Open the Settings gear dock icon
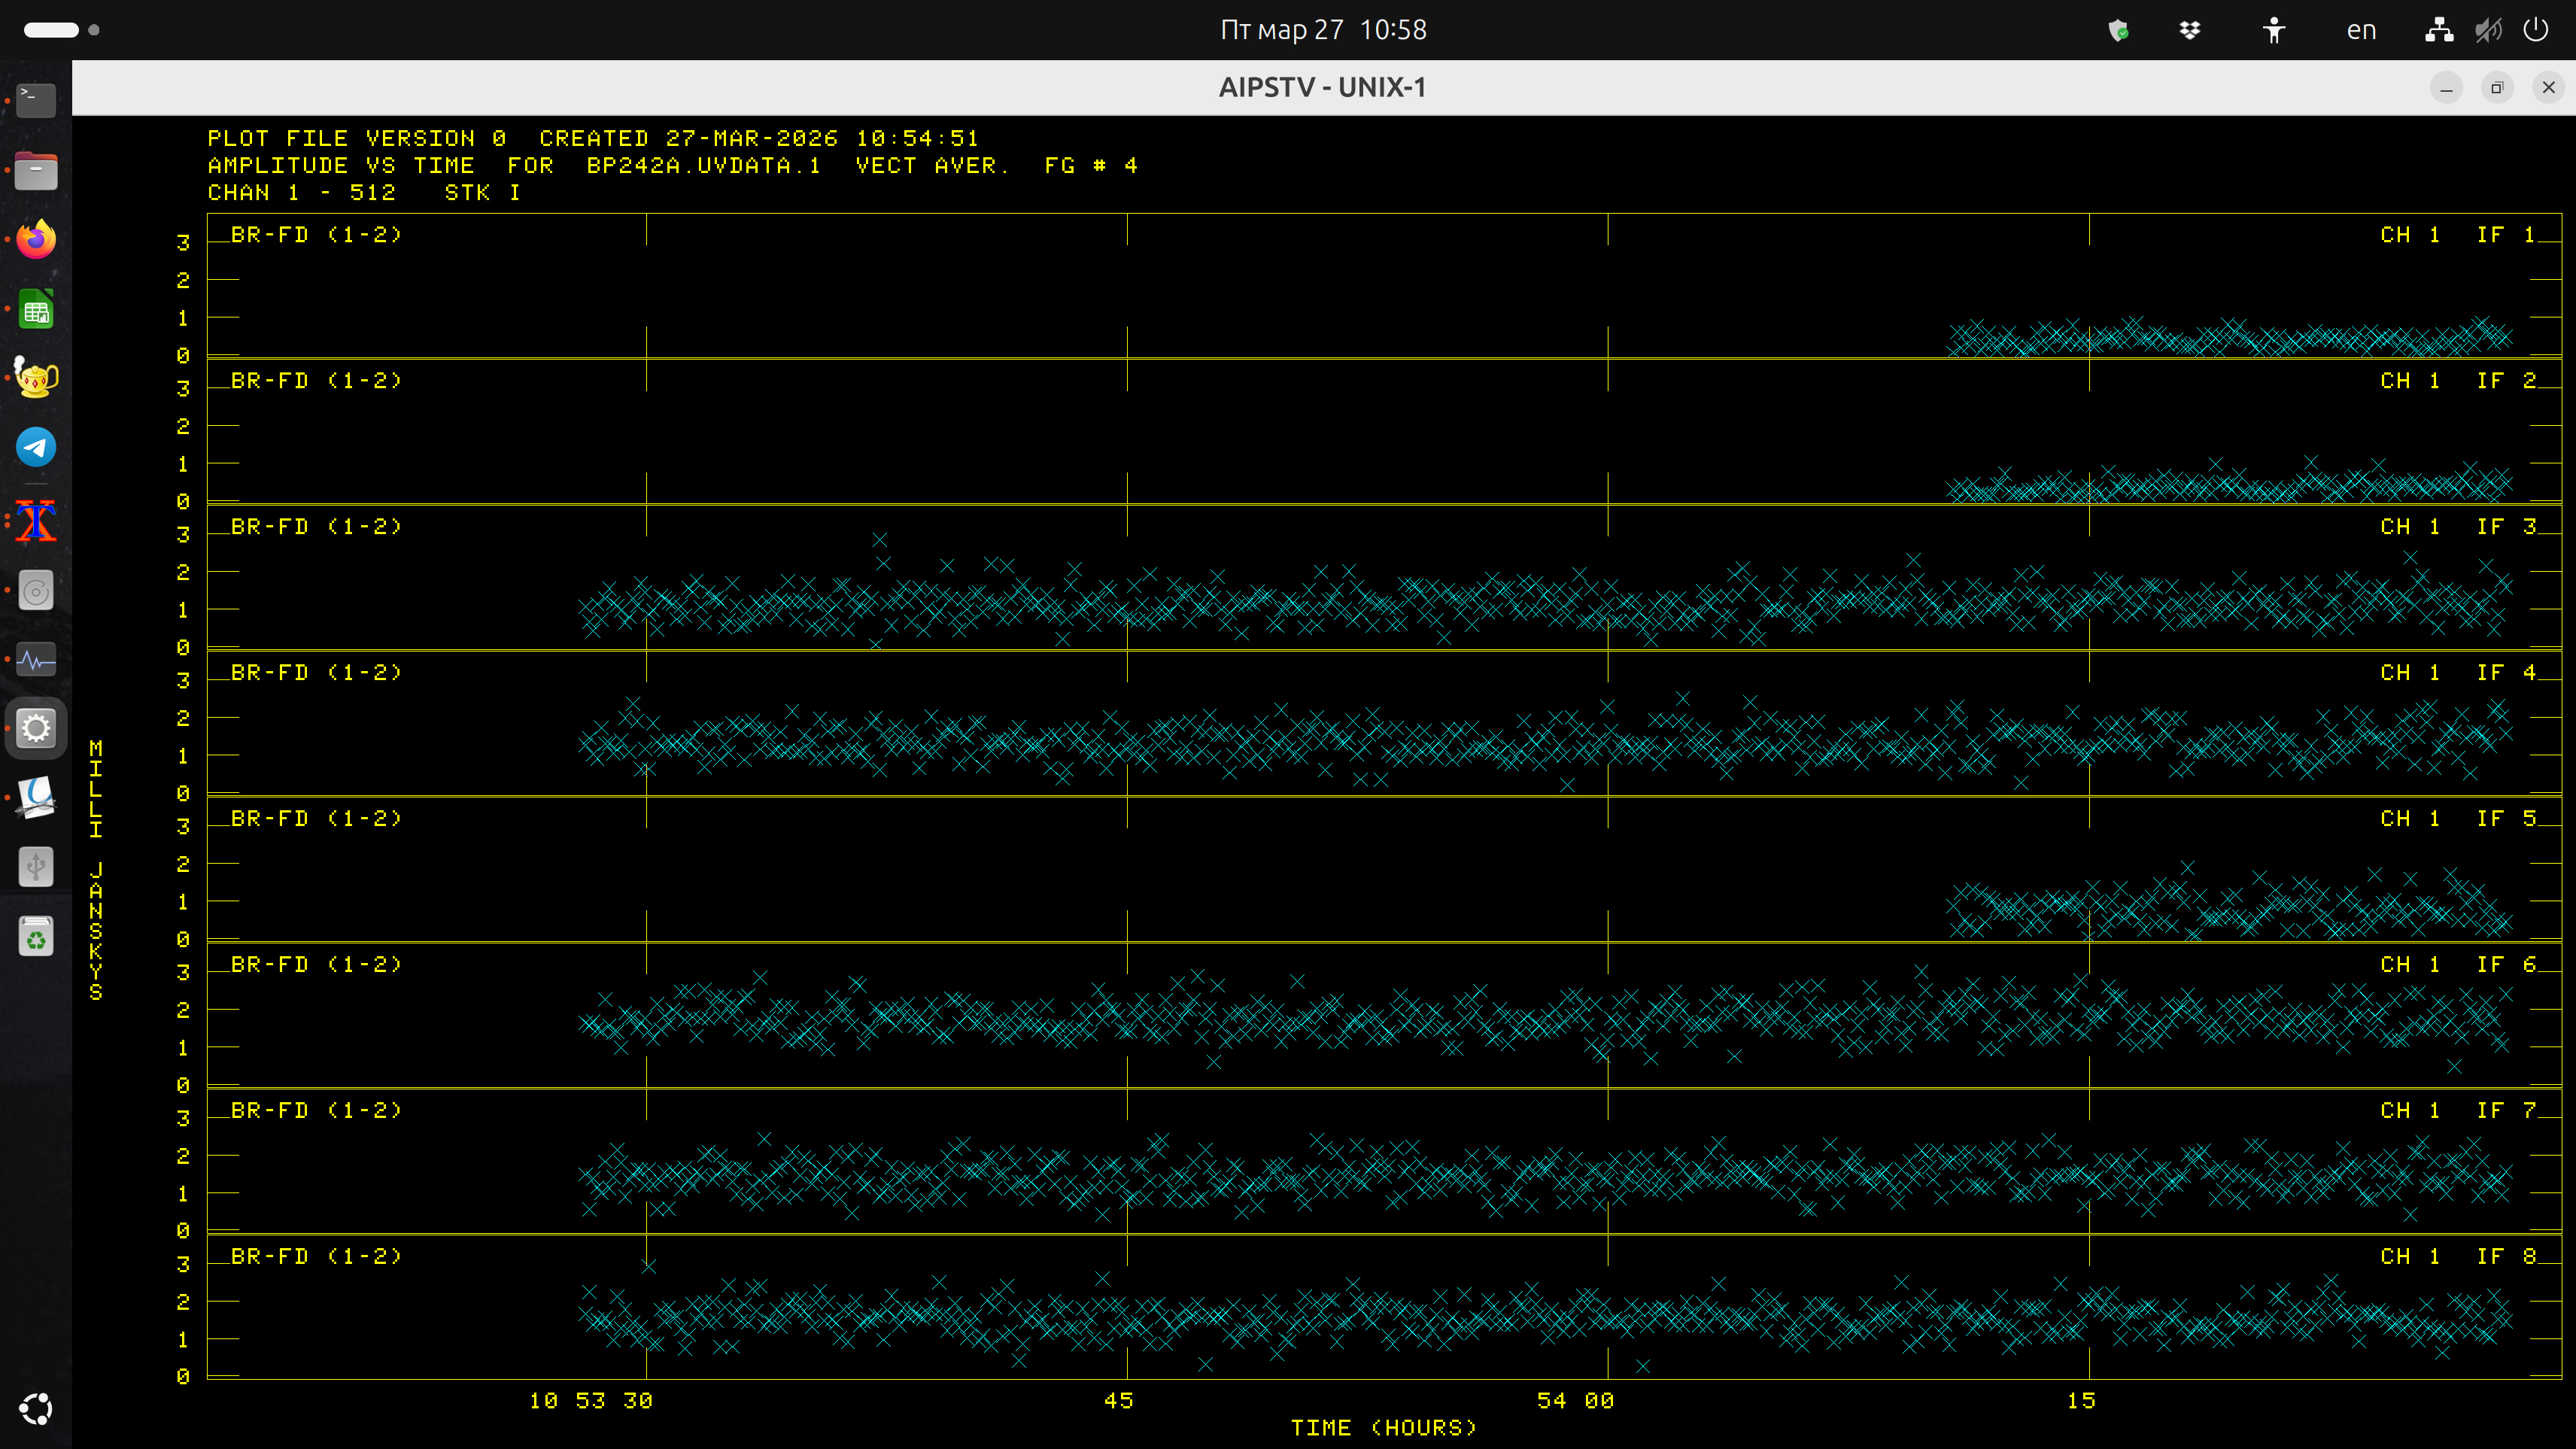2576x1449 pixels. [x=36, y=728]
